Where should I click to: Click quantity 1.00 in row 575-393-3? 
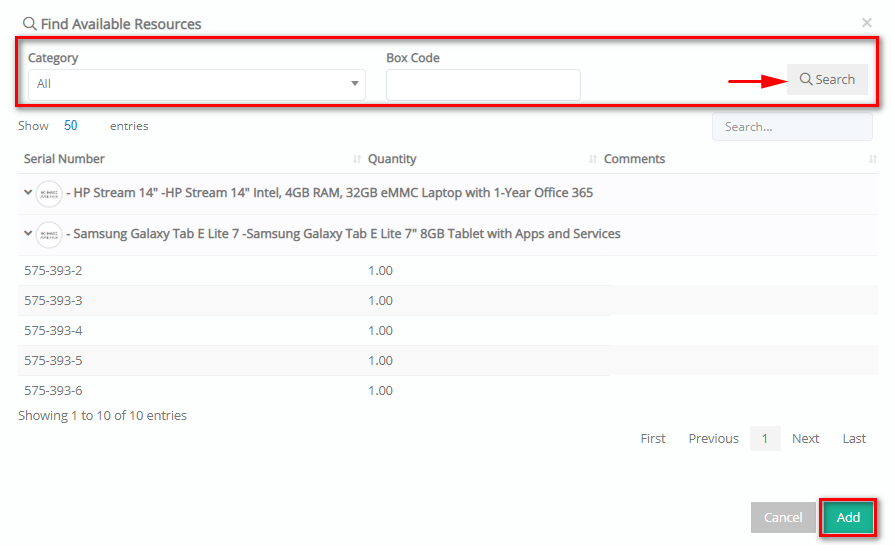click(380, 301)
